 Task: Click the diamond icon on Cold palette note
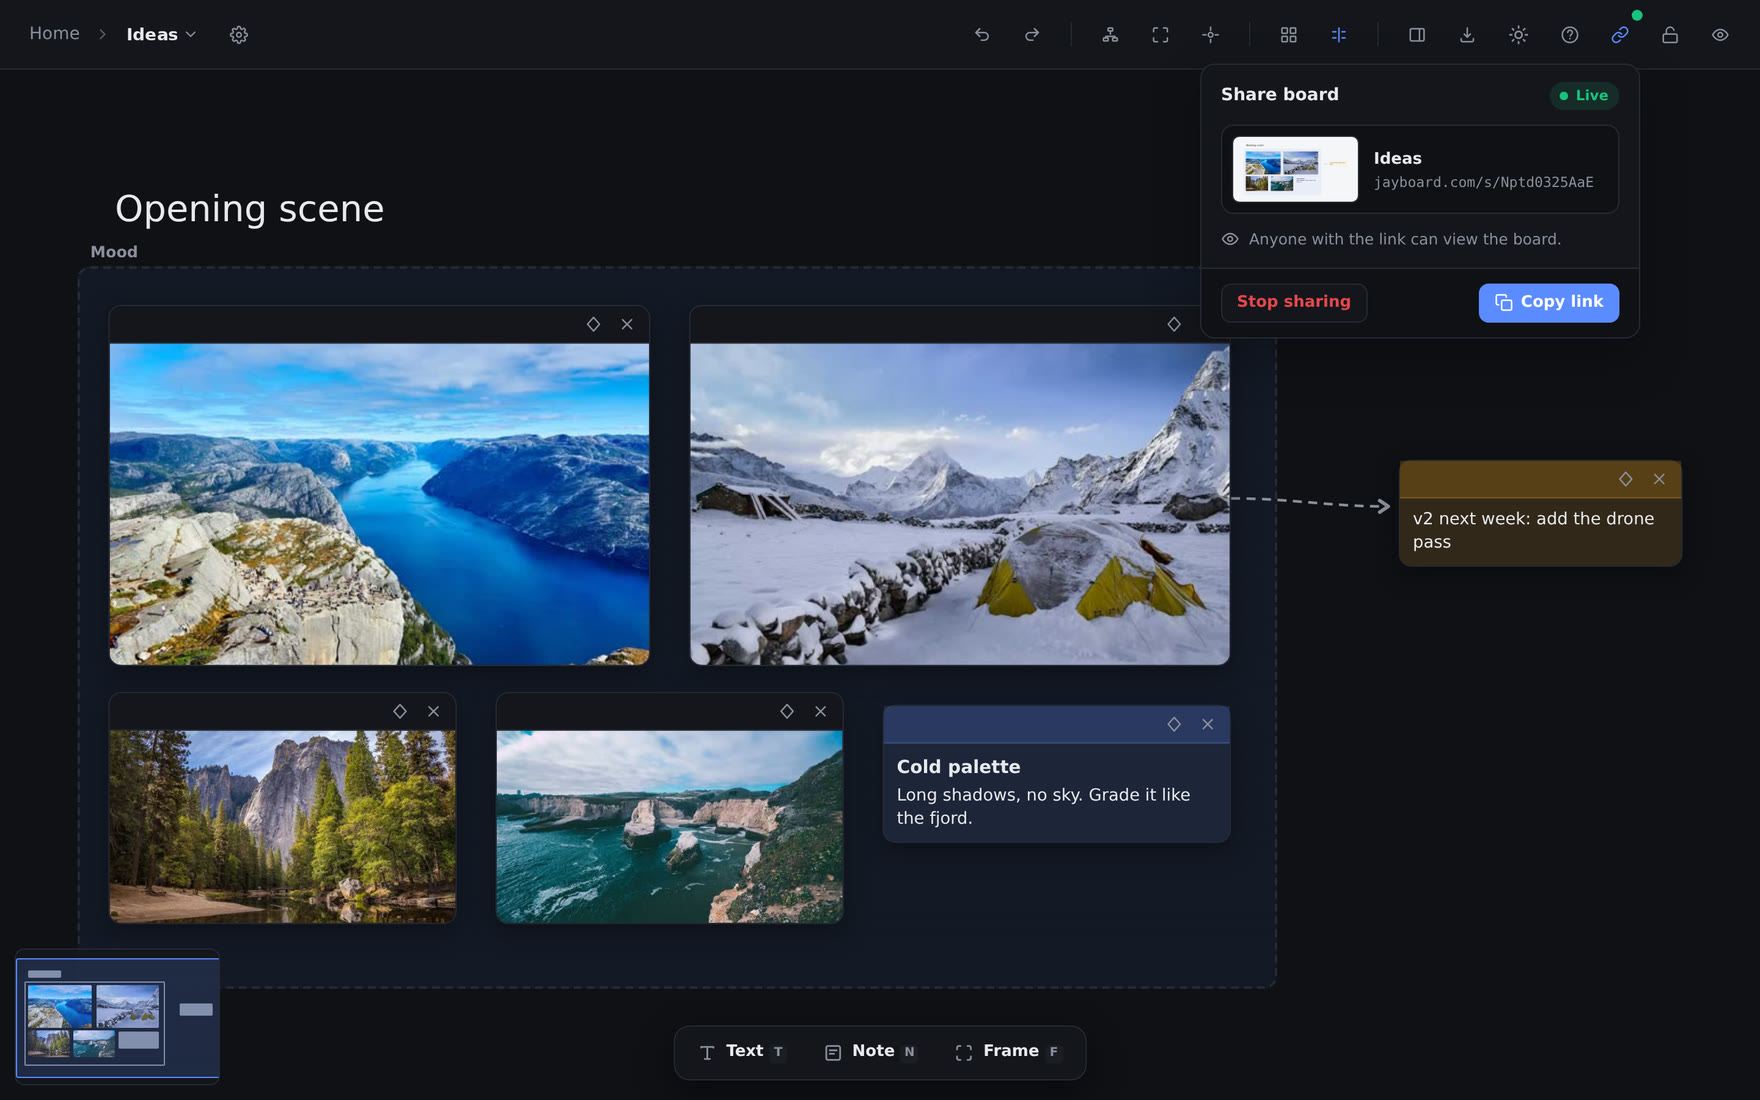[x=1174, y=724]
